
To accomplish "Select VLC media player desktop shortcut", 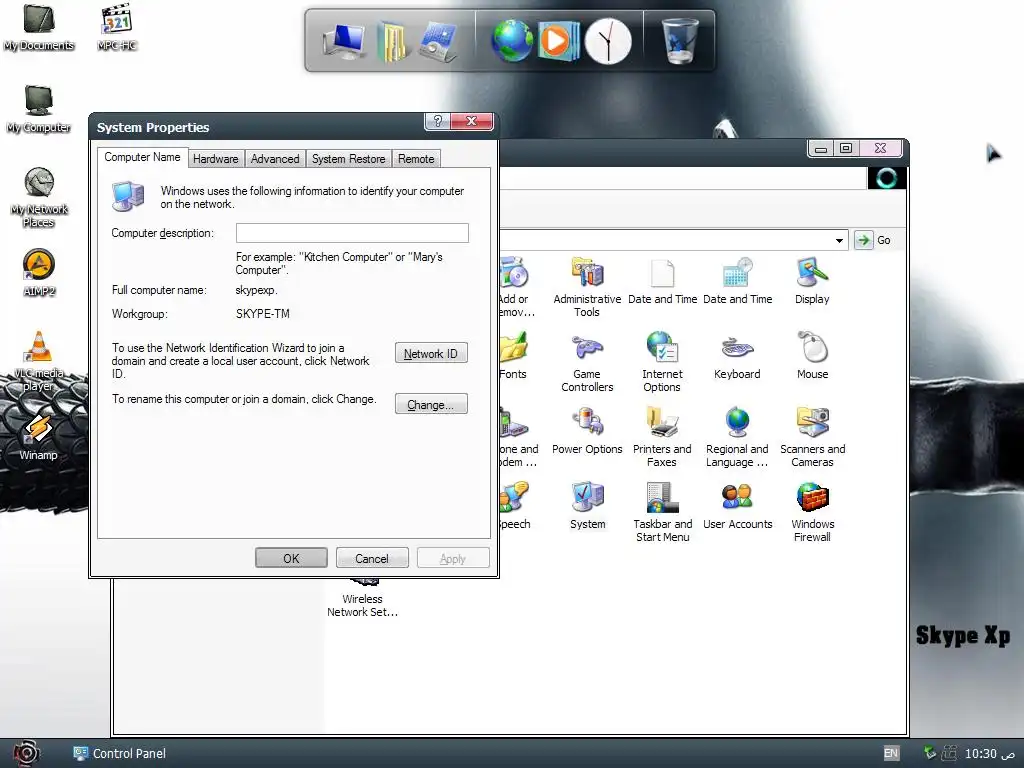I will [39, 361].
